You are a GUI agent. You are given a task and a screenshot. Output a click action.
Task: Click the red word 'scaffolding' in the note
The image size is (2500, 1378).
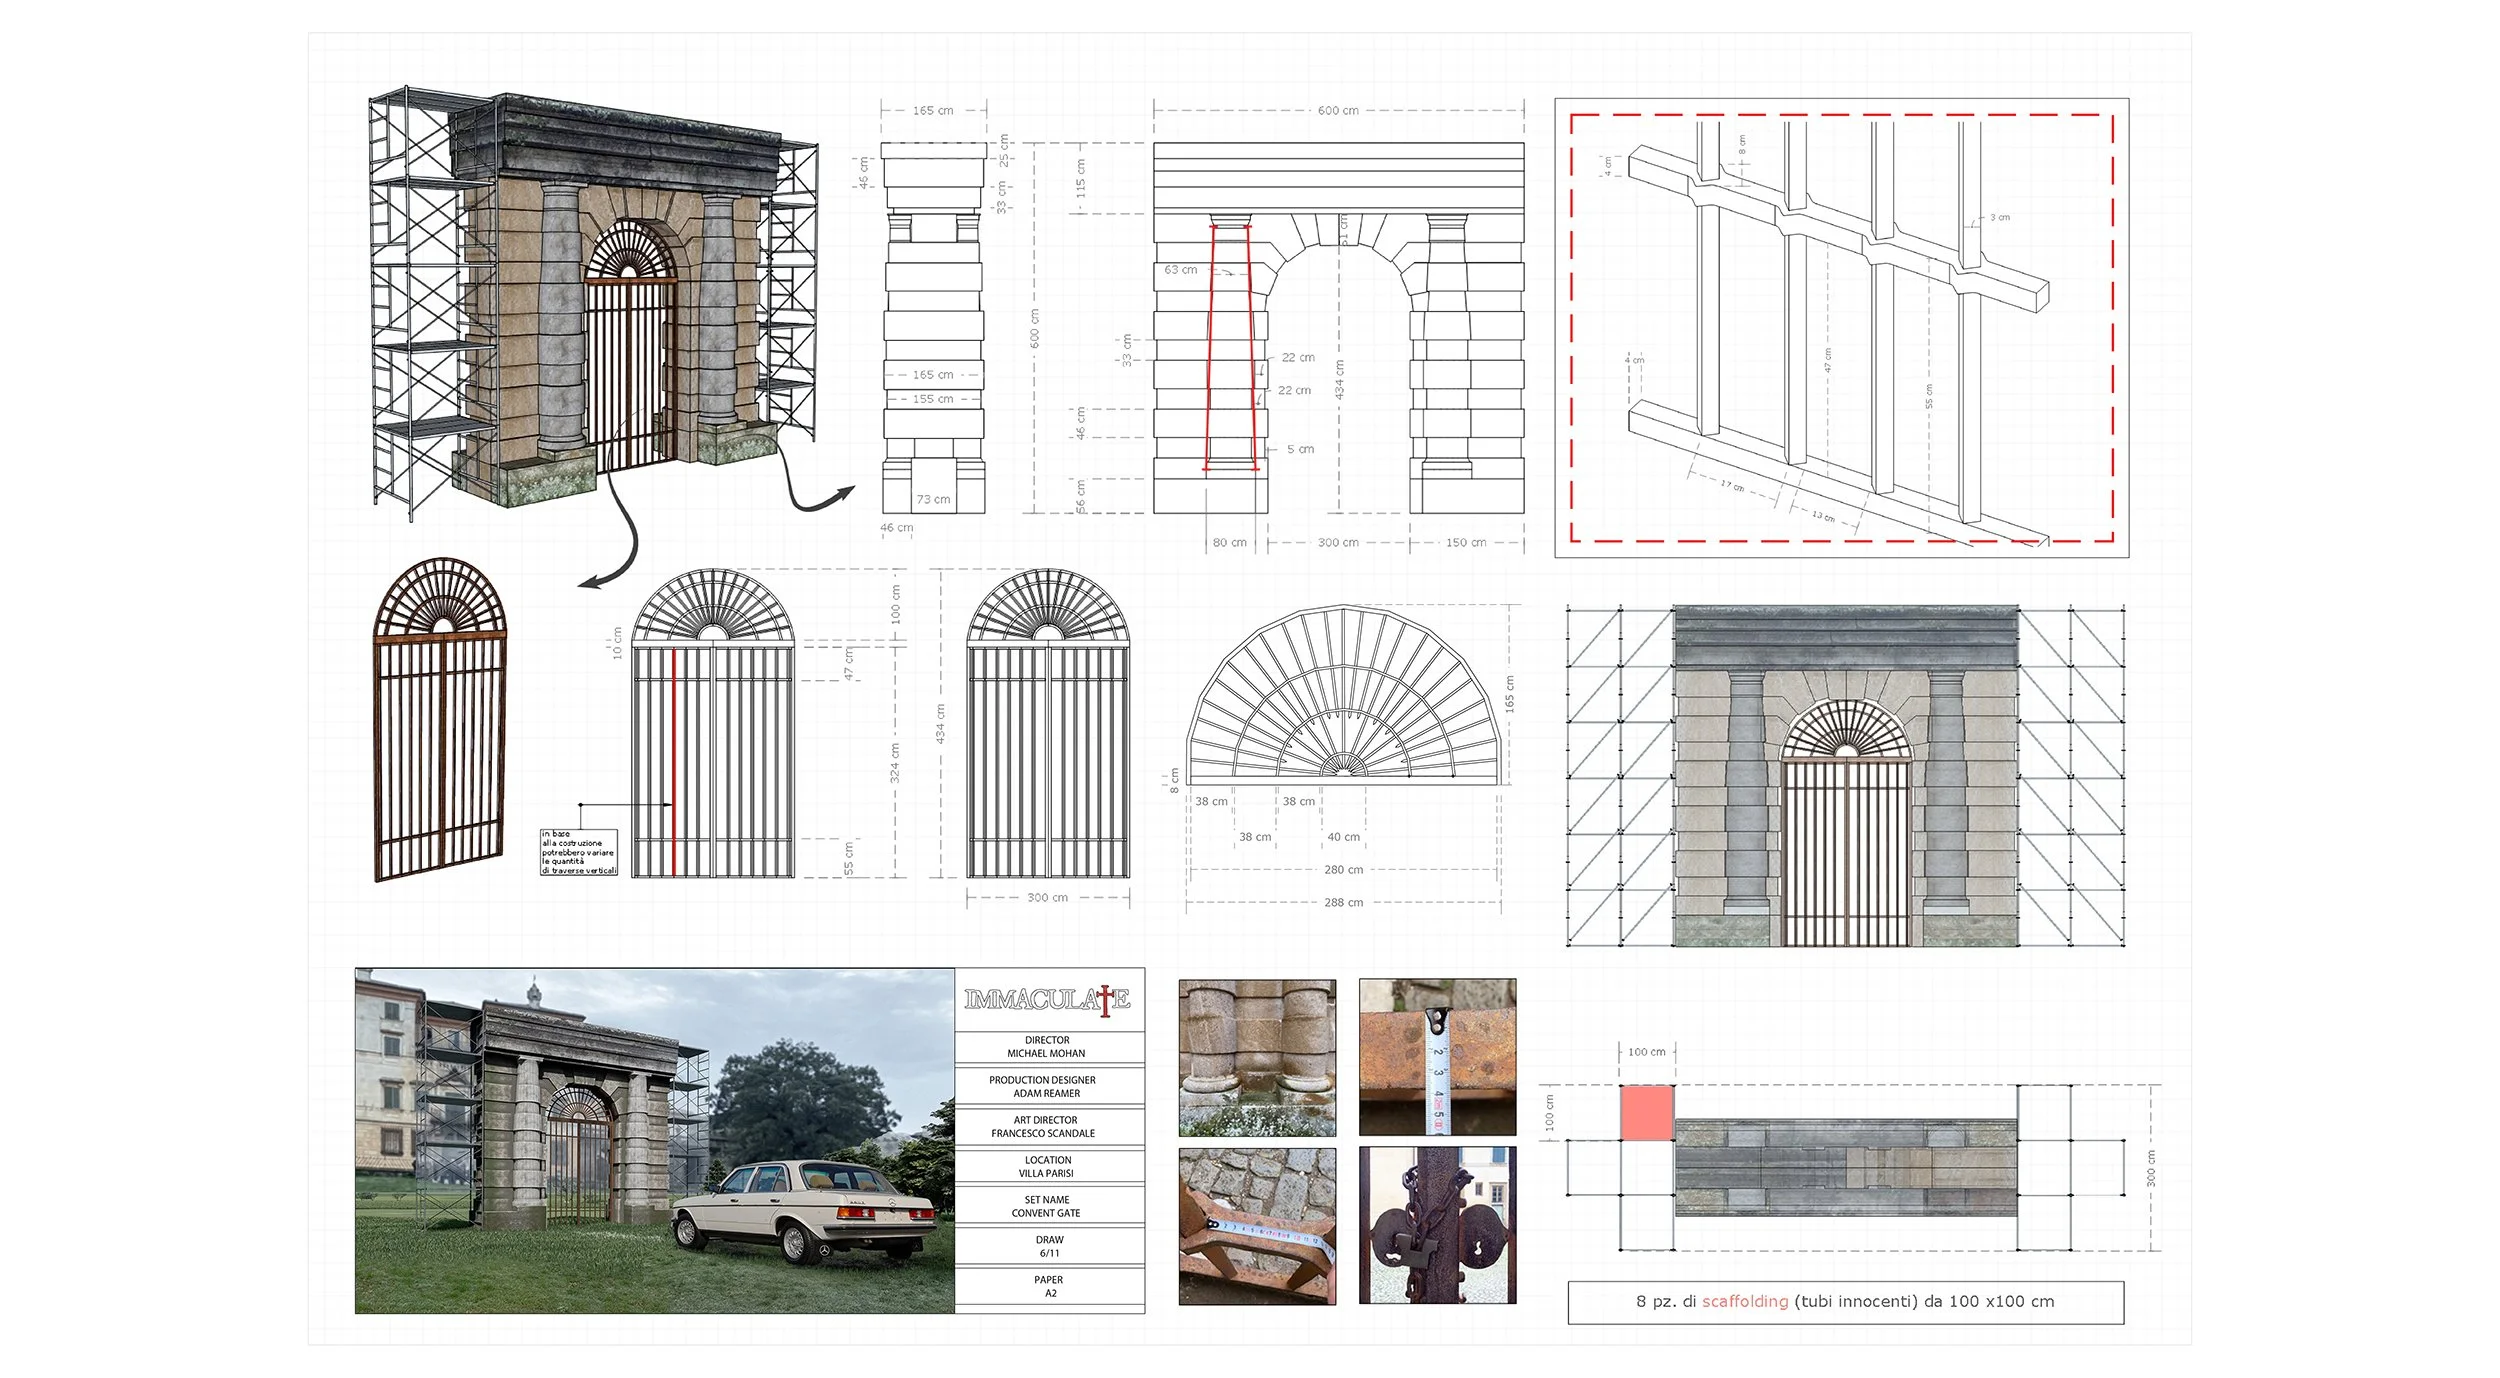[1745, 1302]
